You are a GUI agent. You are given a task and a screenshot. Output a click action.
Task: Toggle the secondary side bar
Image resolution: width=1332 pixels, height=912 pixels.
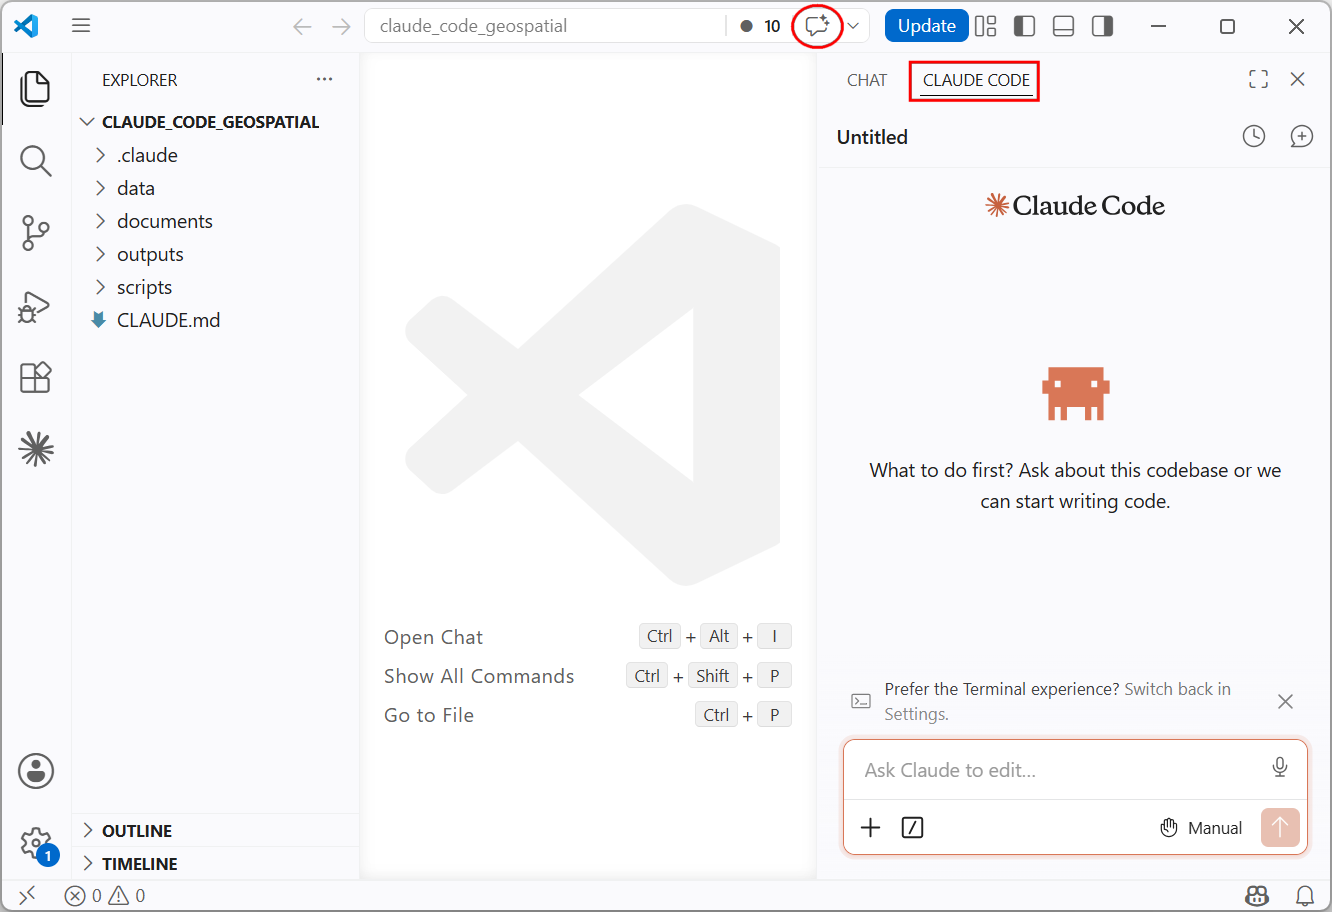point(1103,26)
